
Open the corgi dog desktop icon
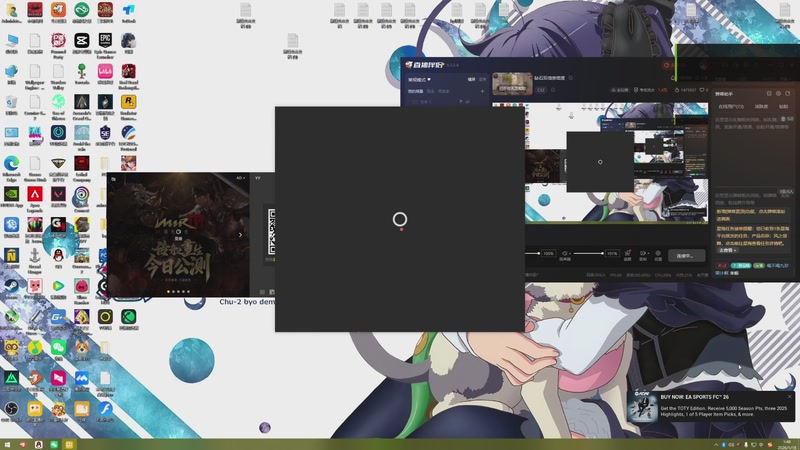point(82,347)
